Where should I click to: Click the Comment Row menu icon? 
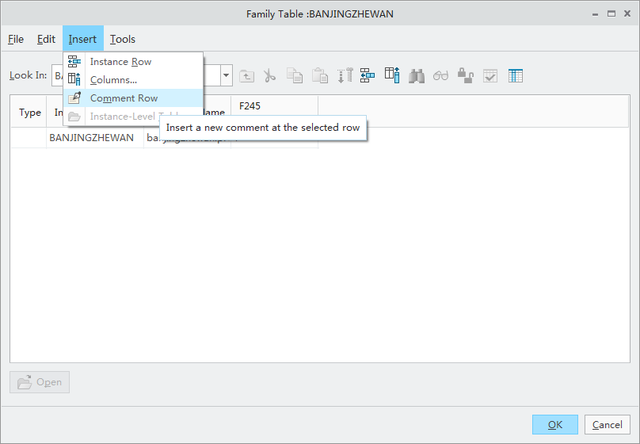74,98
